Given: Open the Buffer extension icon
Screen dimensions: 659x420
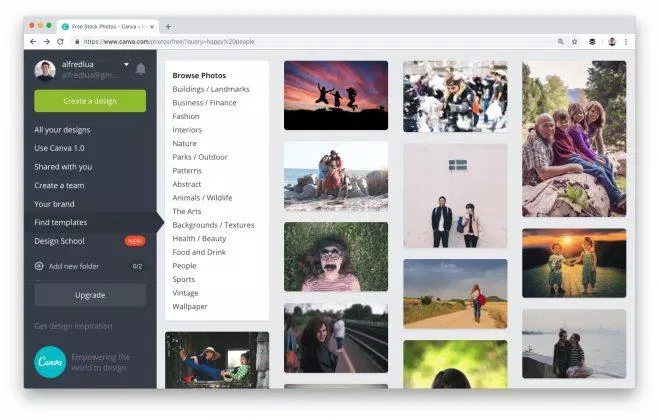Looking at the screenshot, I should [x=592, y=42].
